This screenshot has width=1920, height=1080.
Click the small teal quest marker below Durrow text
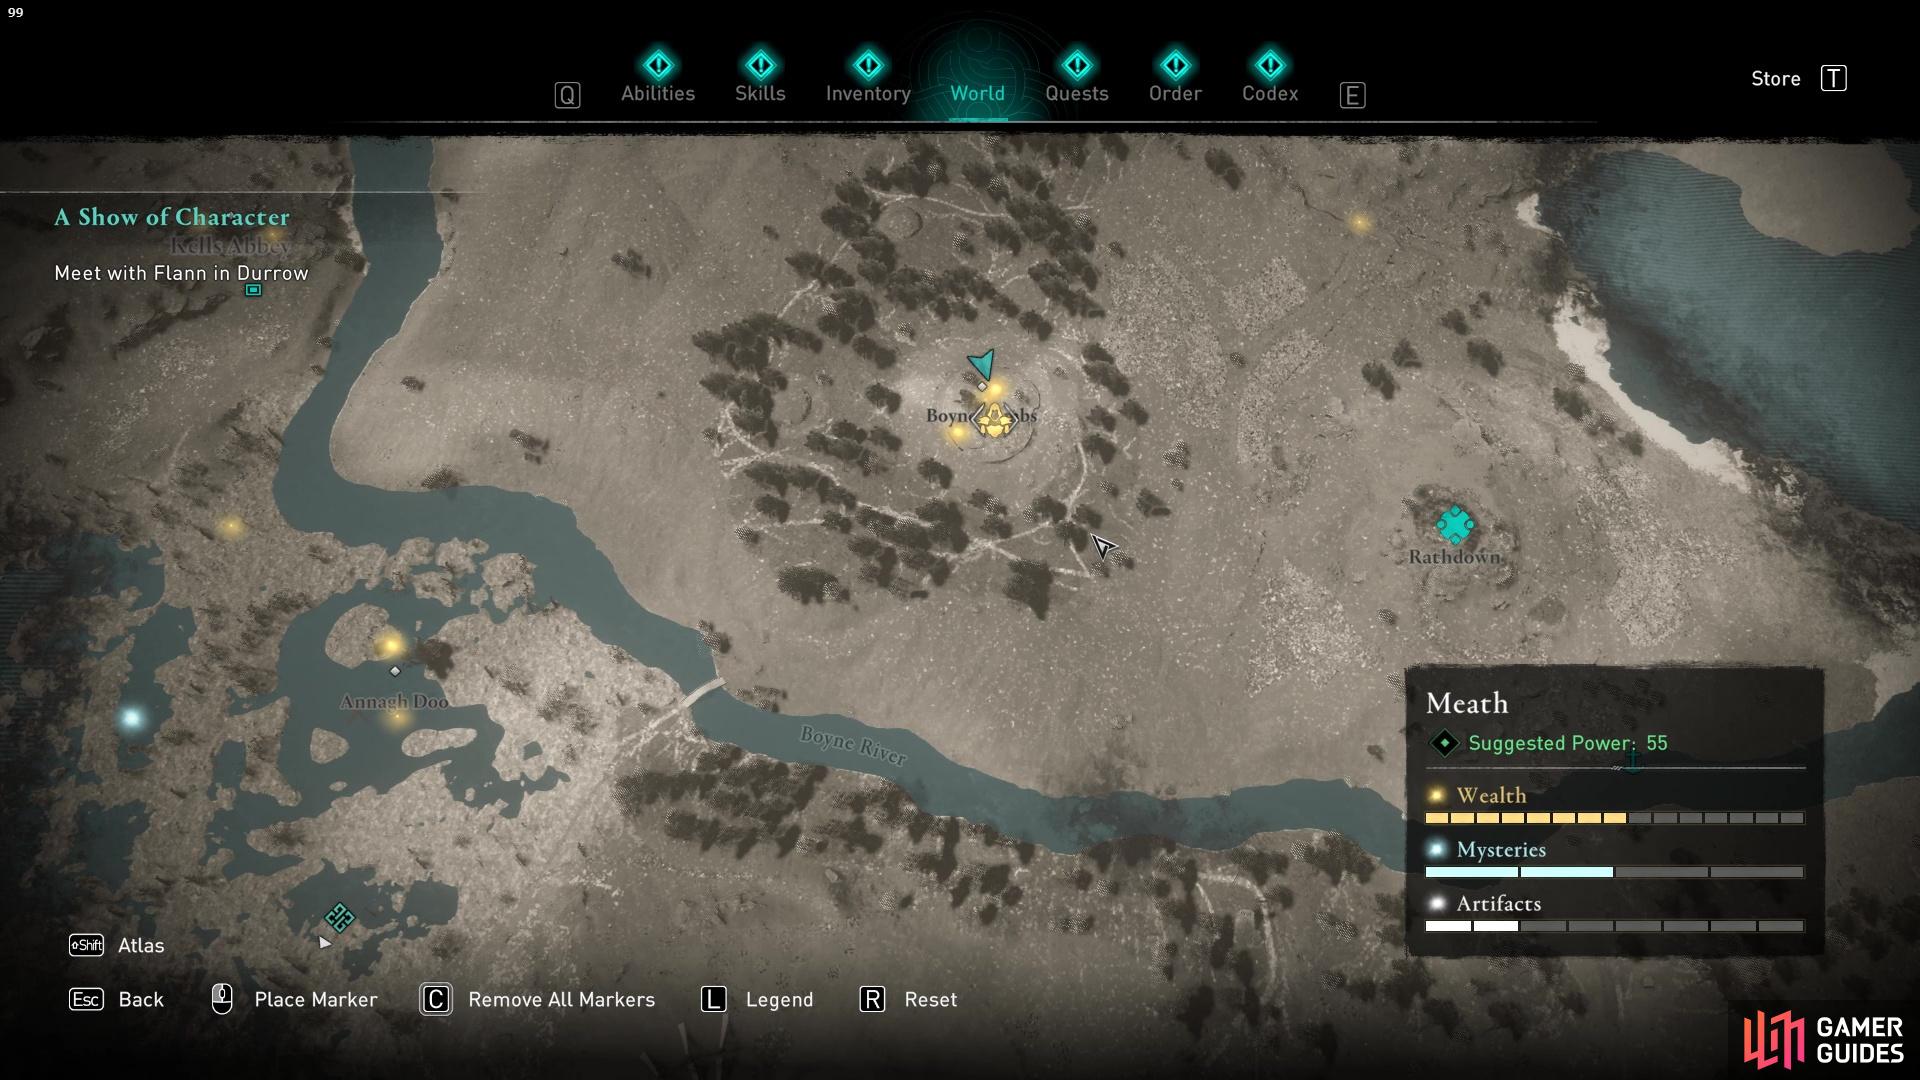(253, 290)
